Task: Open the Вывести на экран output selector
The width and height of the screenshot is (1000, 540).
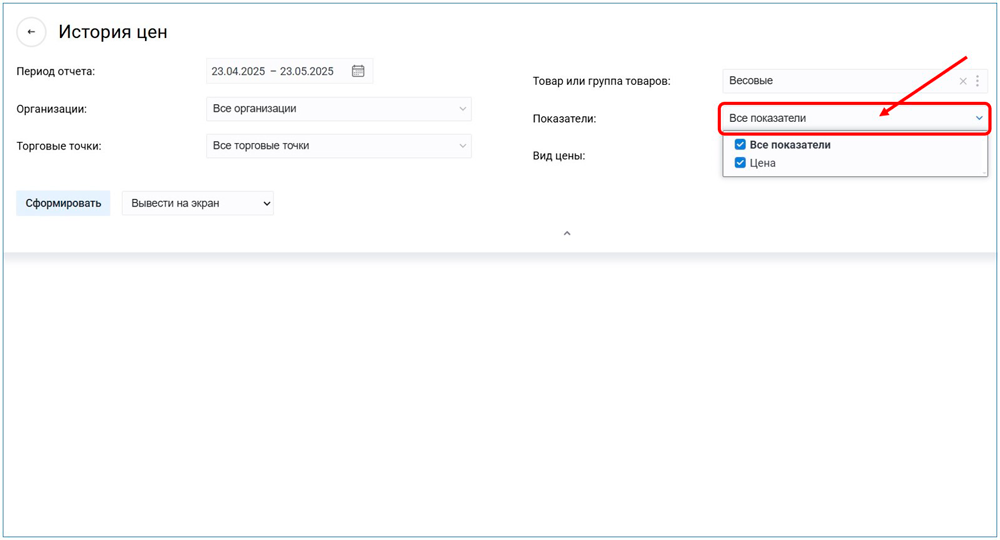Action: [197, 203]
